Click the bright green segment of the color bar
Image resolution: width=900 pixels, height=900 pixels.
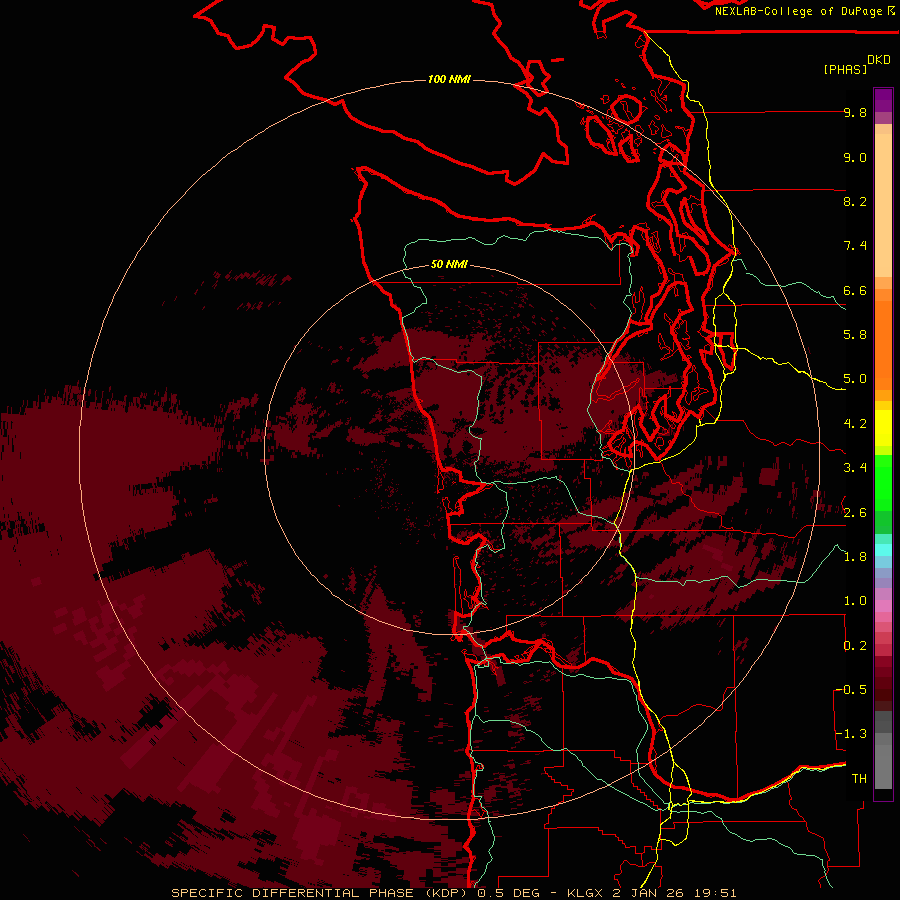(883, 483)
